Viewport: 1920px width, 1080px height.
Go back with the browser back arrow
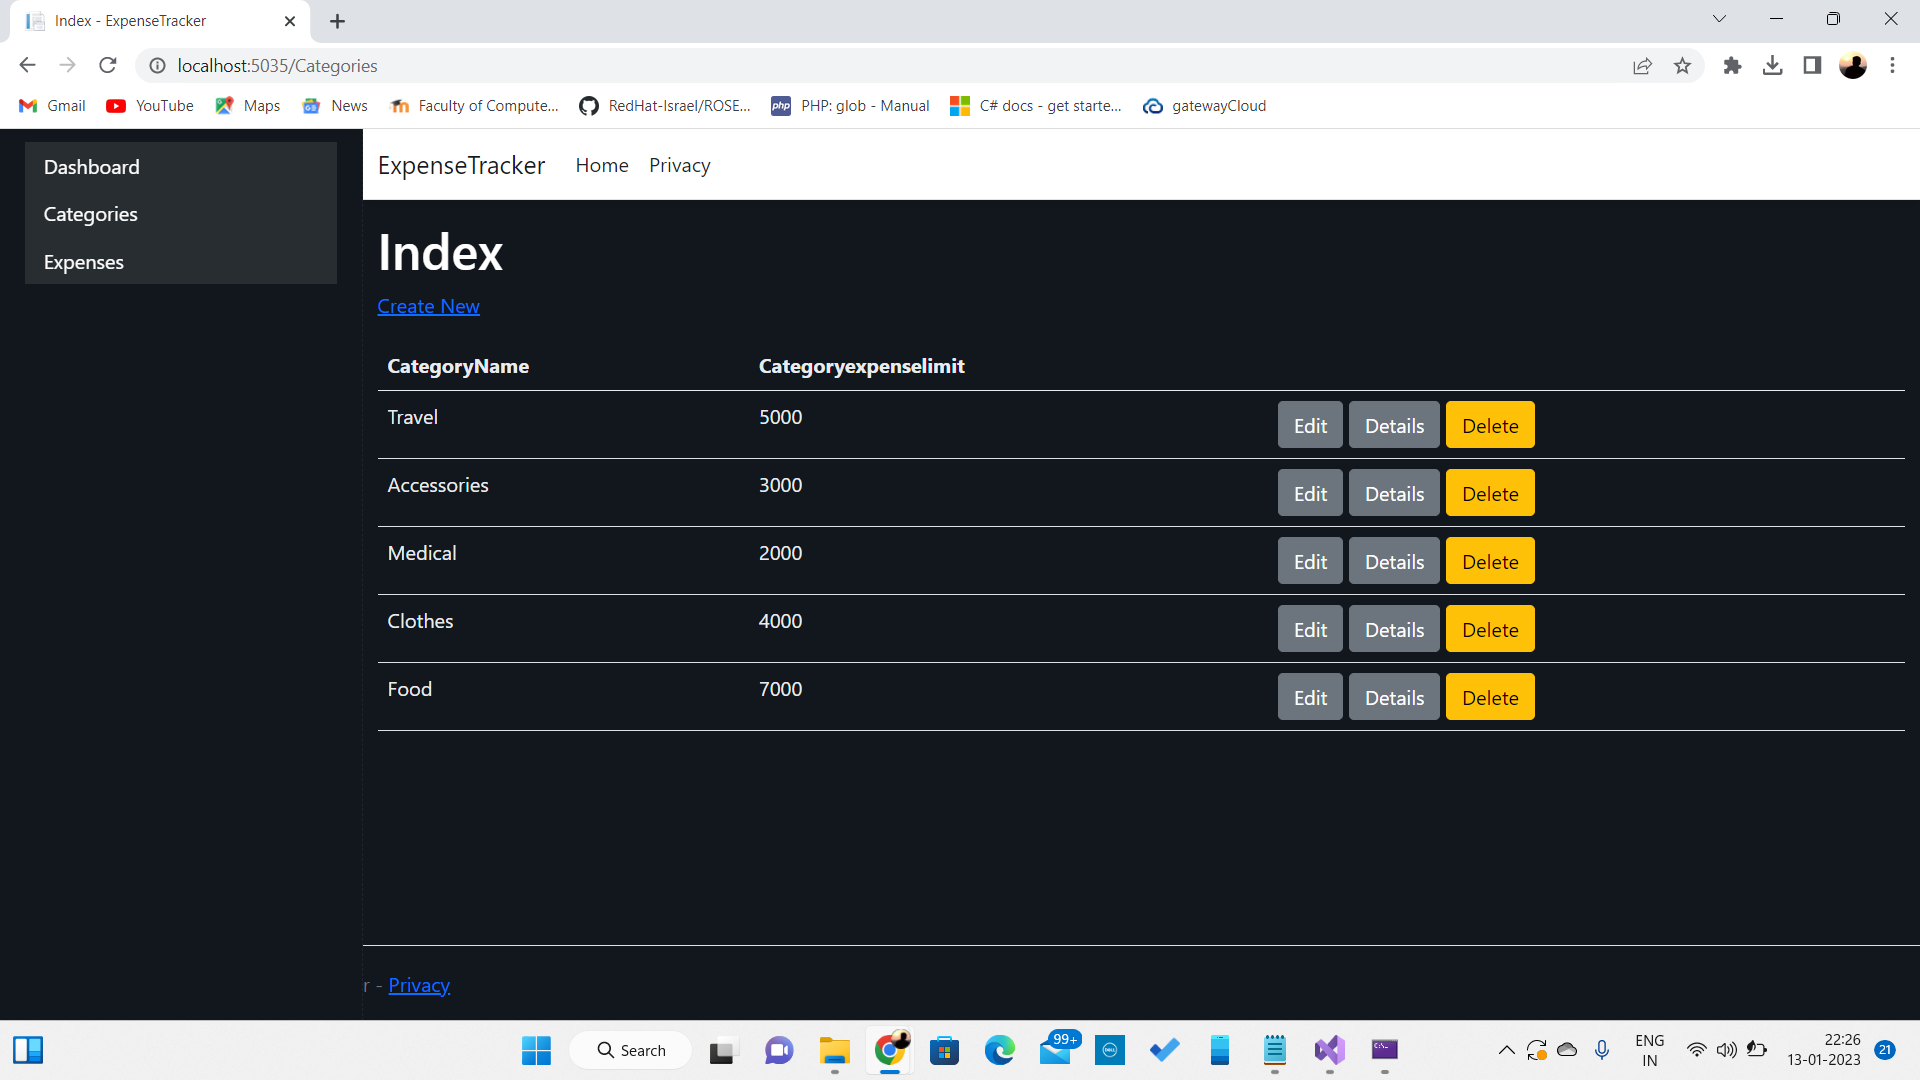click(x=27, y=65)
